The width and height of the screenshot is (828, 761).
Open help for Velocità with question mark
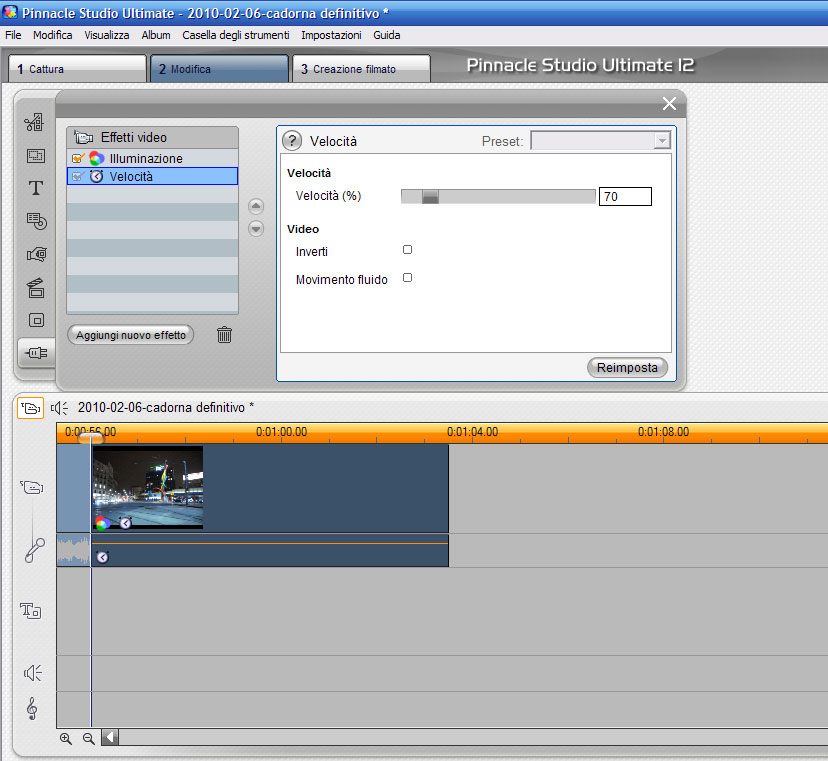pyautogui.click(x=292, y=141)
